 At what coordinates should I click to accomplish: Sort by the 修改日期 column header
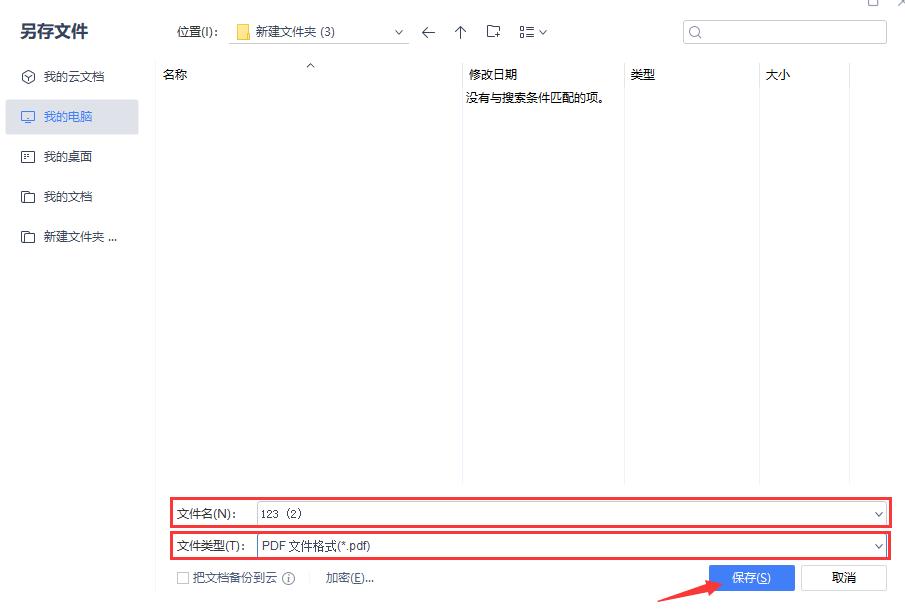pos(493,74)
